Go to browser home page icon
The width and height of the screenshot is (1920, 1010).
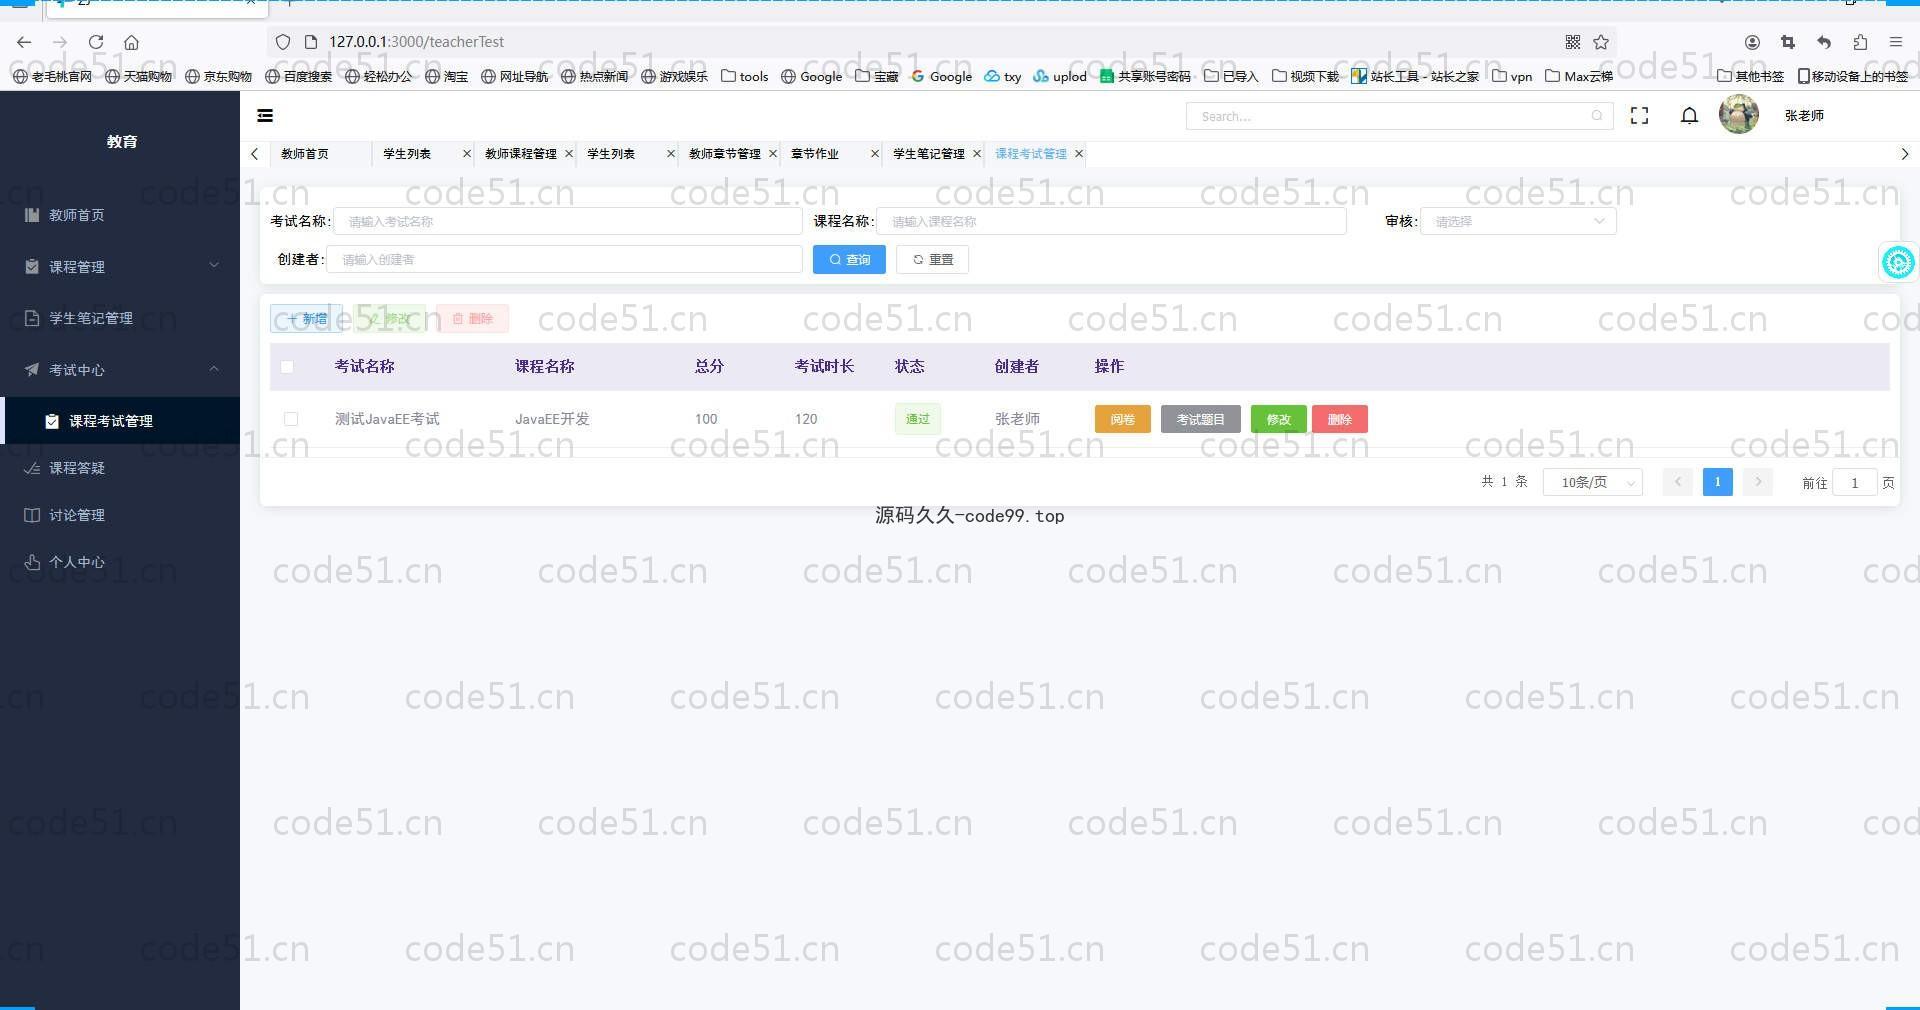point(131,42)
